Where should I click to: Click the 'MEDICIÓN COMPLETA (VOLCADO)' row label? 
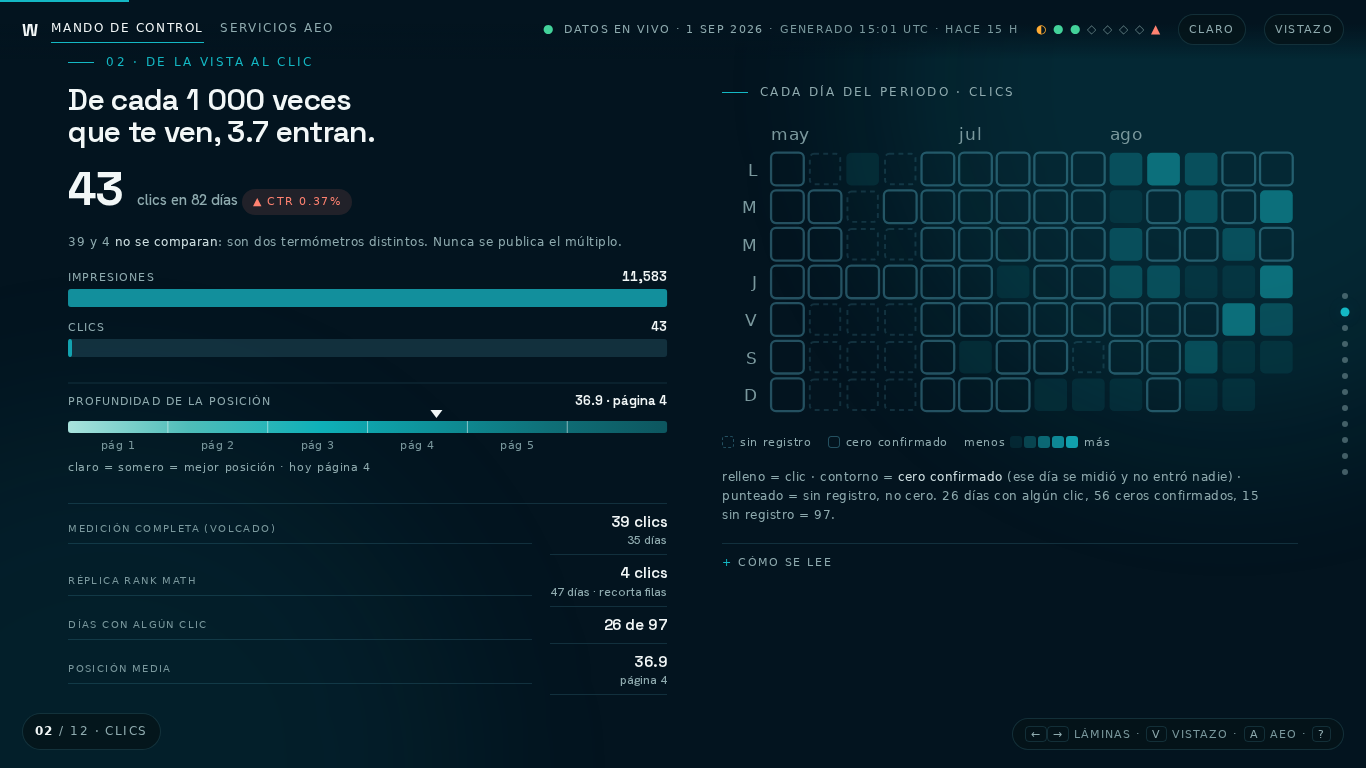point(172,529)
